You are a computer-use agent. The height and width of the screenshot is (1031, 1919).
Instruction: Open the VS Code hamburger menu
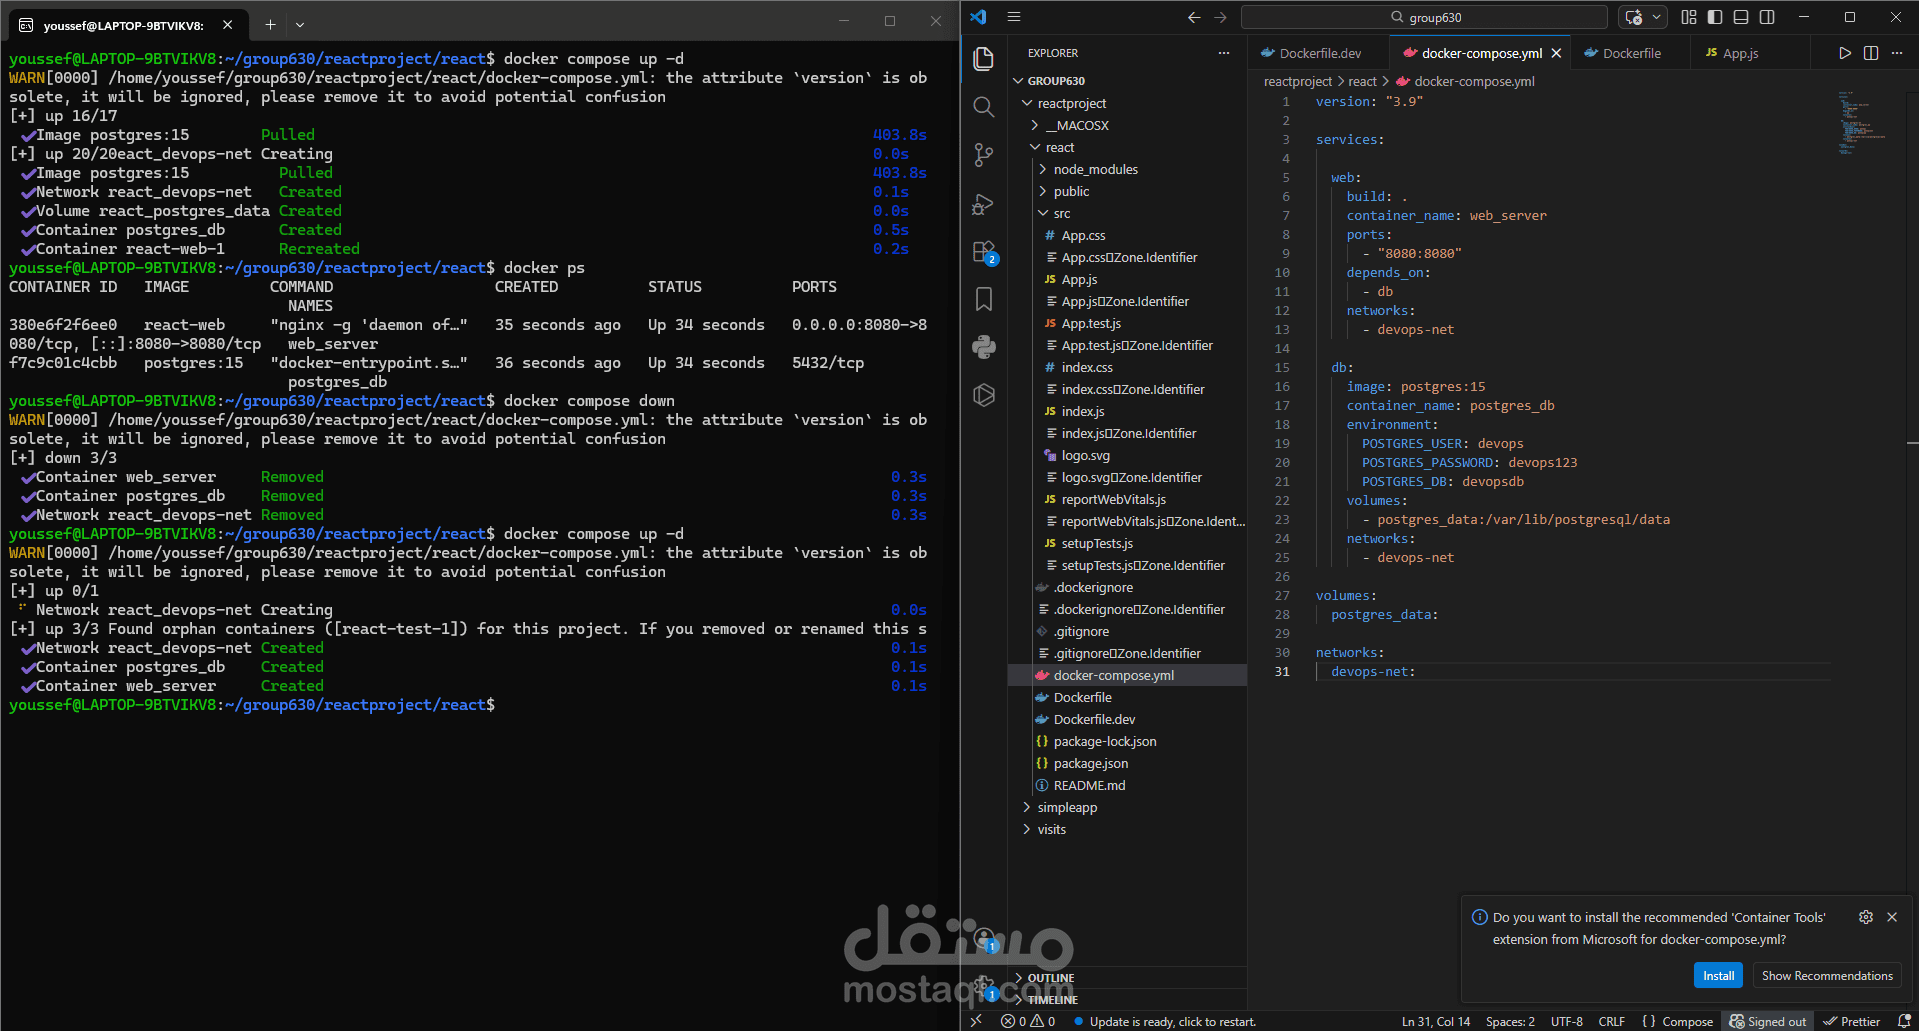click(1014, 17)
